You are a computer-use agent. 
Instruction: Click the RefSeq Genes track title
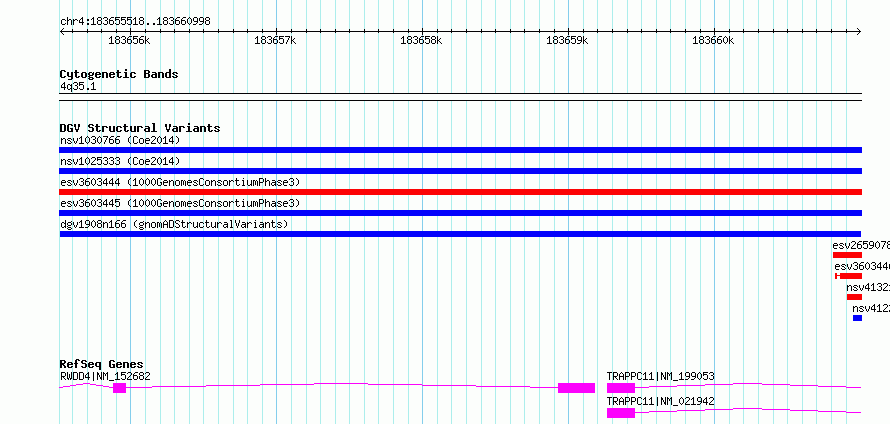(102, 364)
